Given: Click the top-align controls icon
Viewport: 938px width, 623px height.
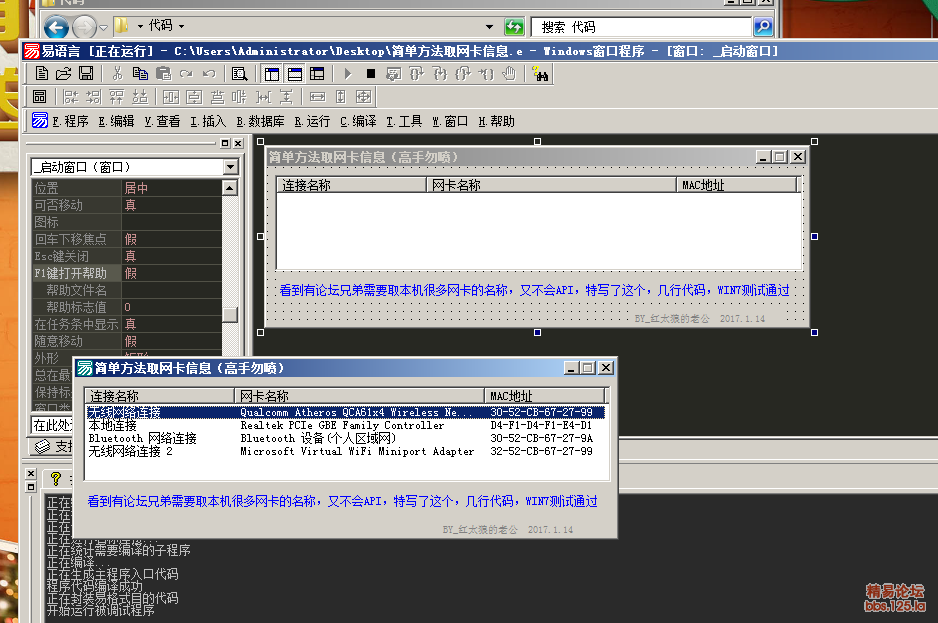Looking at the screenshot, I should 117,96.
